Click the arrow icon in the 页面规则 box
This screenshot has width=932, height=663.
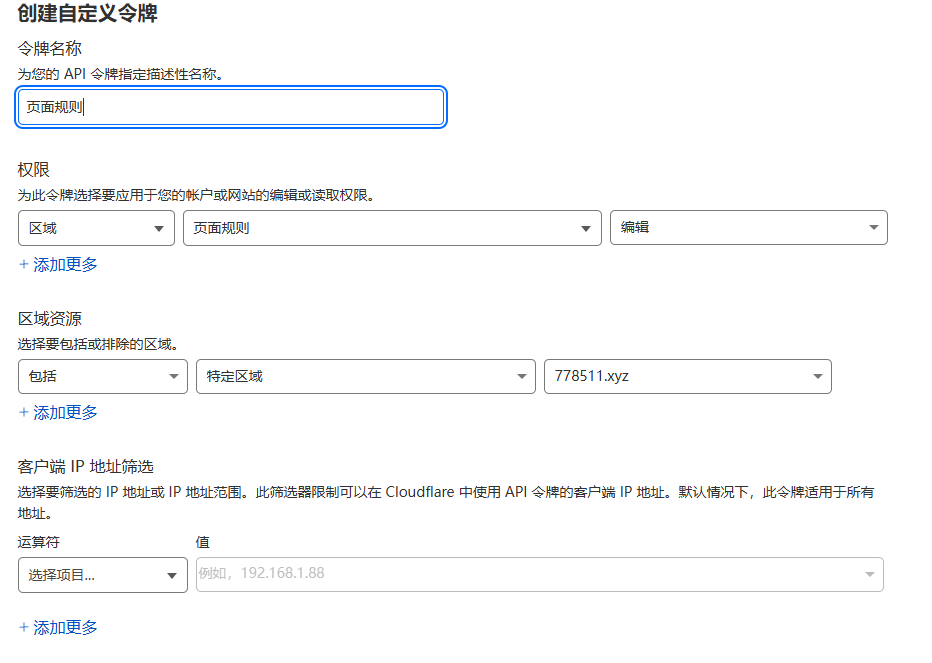click(586, 229)
